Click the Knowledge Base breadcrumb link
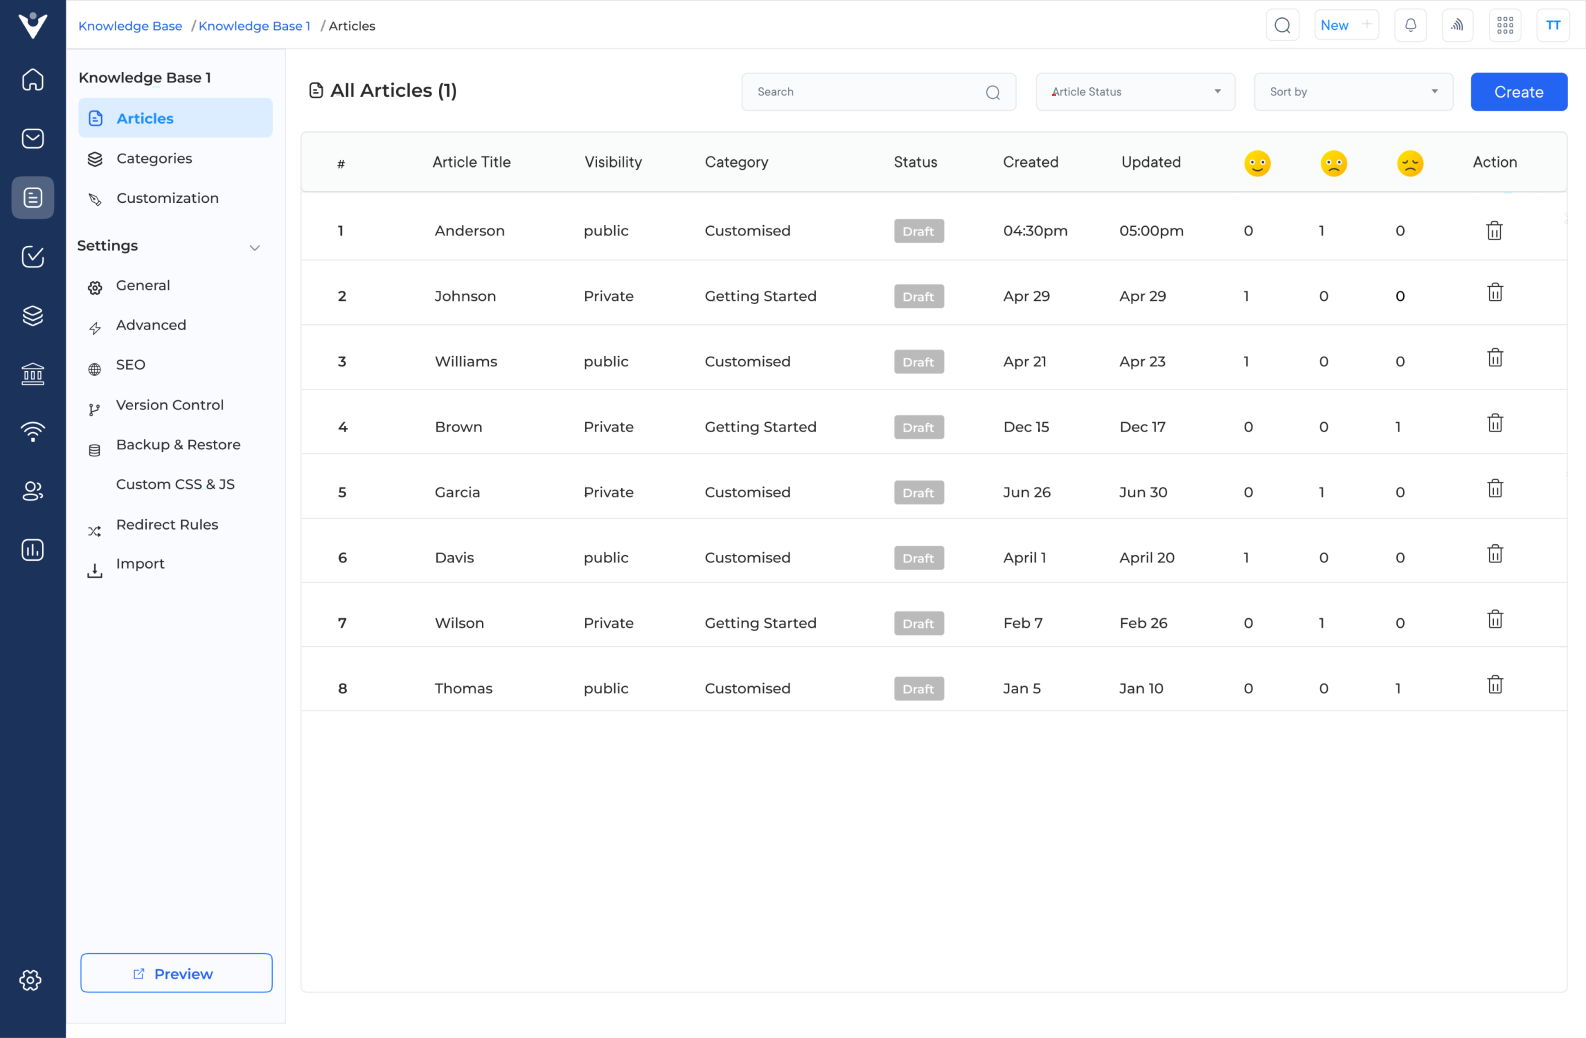The height and width of the screenshot is (1038, 1586). [130, 26]
